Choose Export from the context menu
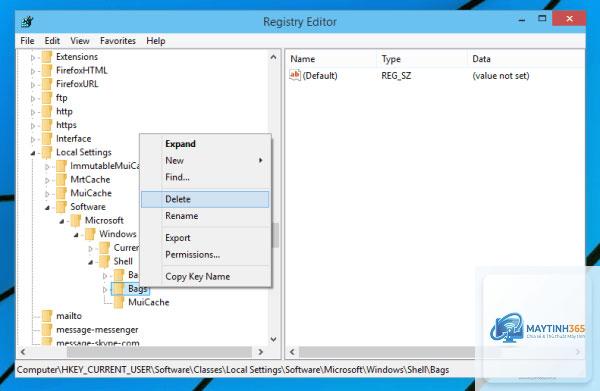This screenshot has width=600, height=391. [205, 238]
